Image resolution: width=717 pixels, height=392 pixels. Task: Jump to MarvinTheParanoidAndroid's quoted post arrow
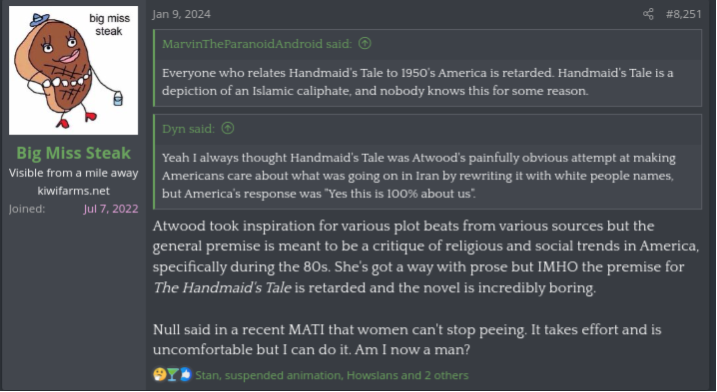pyautogui.click(x=364, y=43)
